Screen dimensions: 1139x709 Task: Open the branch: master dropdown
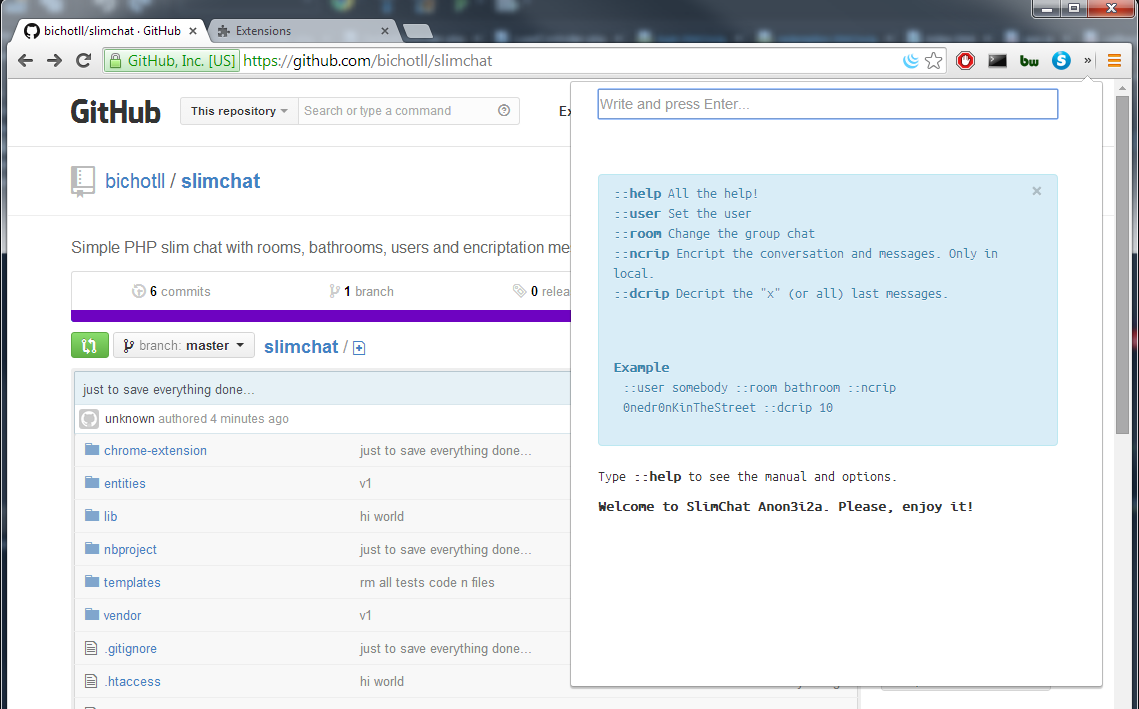click(x=184, y=346)
